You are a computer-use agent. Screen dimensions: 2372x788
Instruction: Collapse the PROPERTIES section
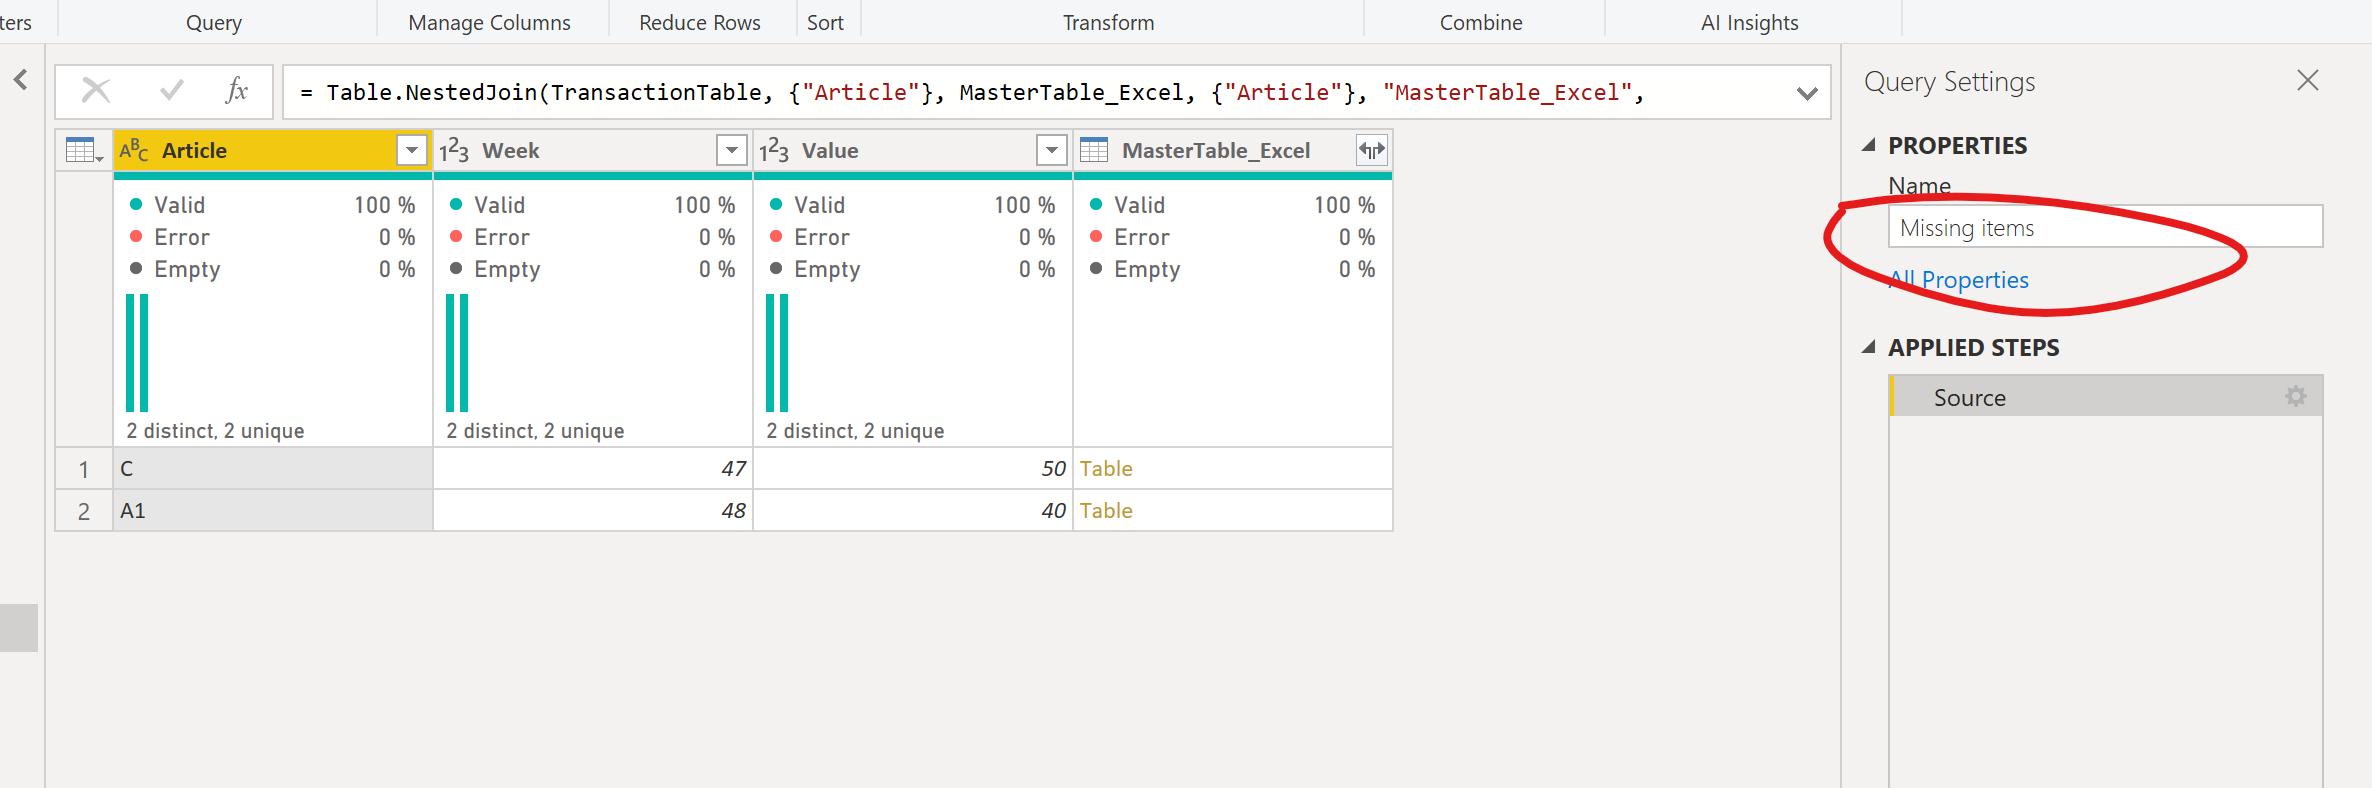(1868, 146)
